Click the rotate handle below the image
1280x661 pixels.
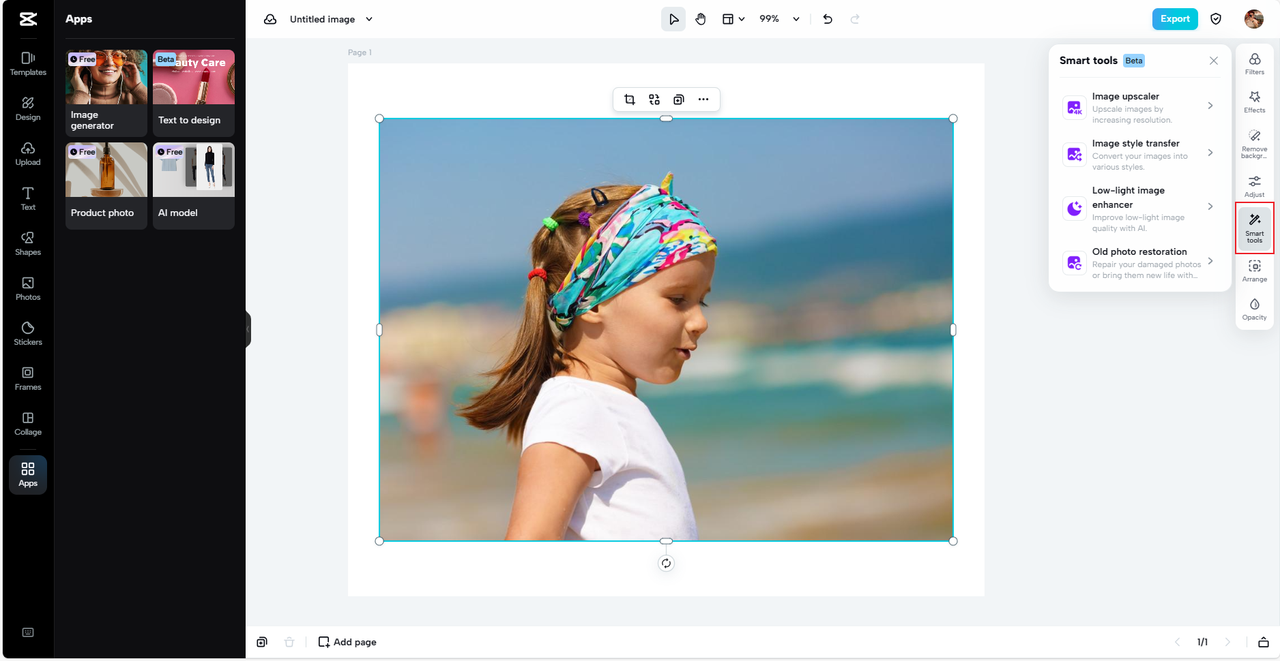pyautogui.click(x=666, y=563)
